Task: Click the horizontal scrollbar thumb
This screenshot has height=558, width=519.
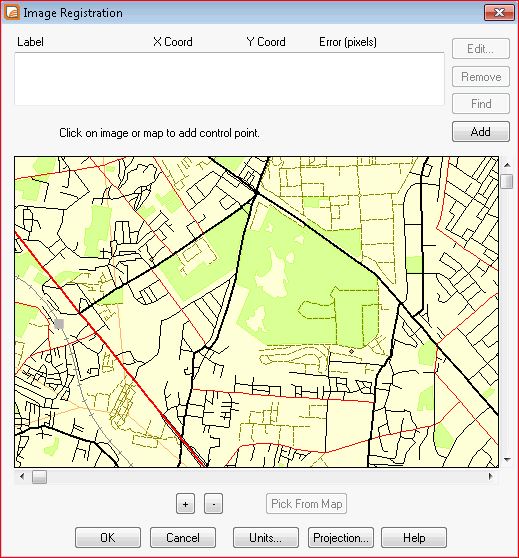Action: click(39, 477)
